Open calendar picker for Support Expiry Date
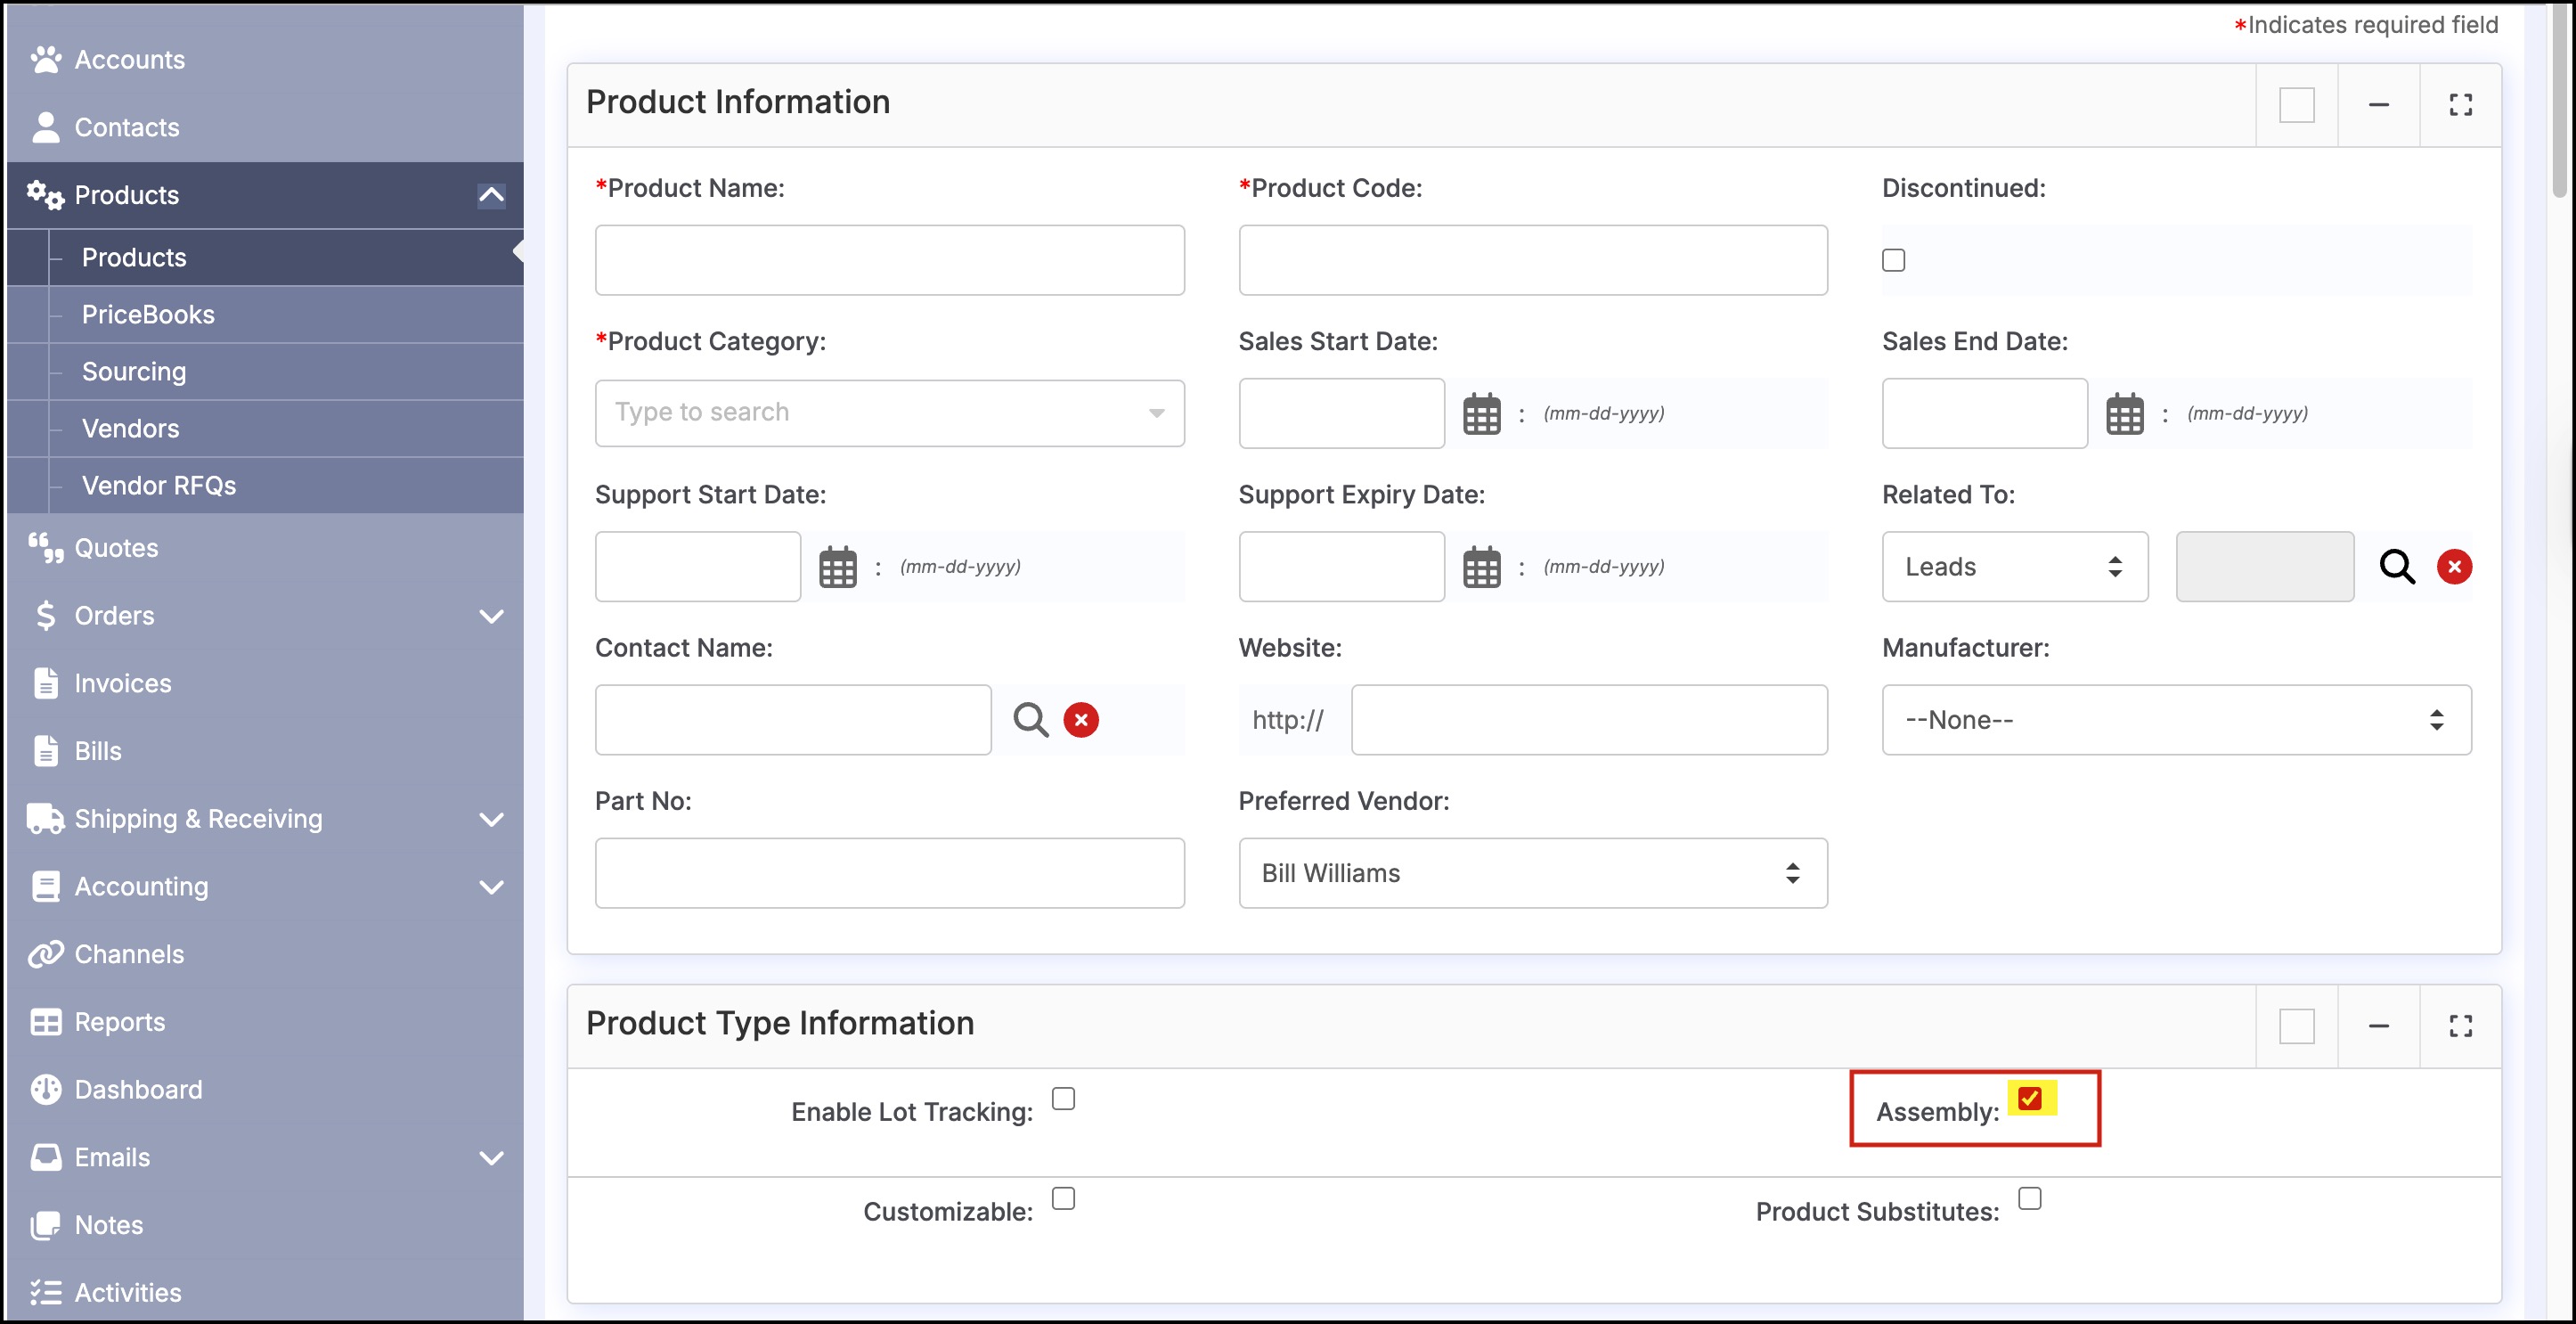The image size is (2576, 1324). pyautogui.click(x=1481, y=567)
